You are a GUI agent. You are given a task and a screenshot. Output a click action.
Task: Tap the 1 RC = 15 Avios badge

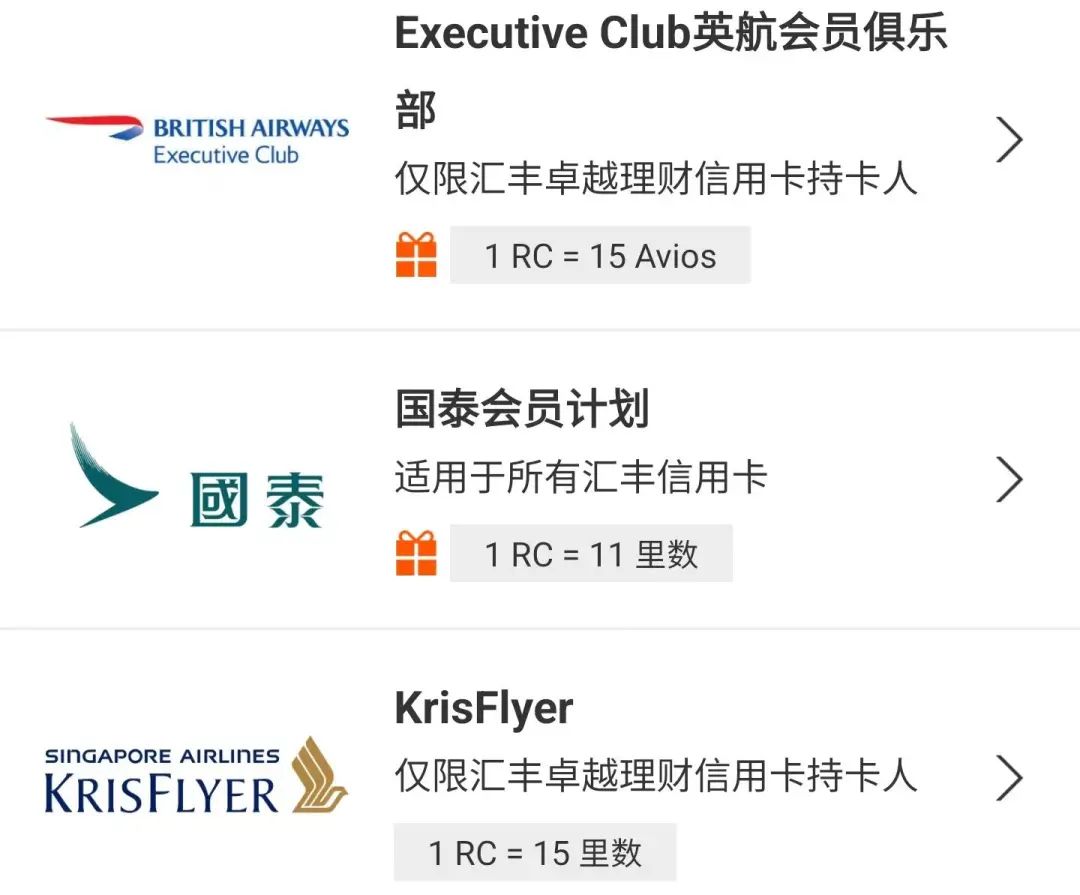click(x=600, y=256)
